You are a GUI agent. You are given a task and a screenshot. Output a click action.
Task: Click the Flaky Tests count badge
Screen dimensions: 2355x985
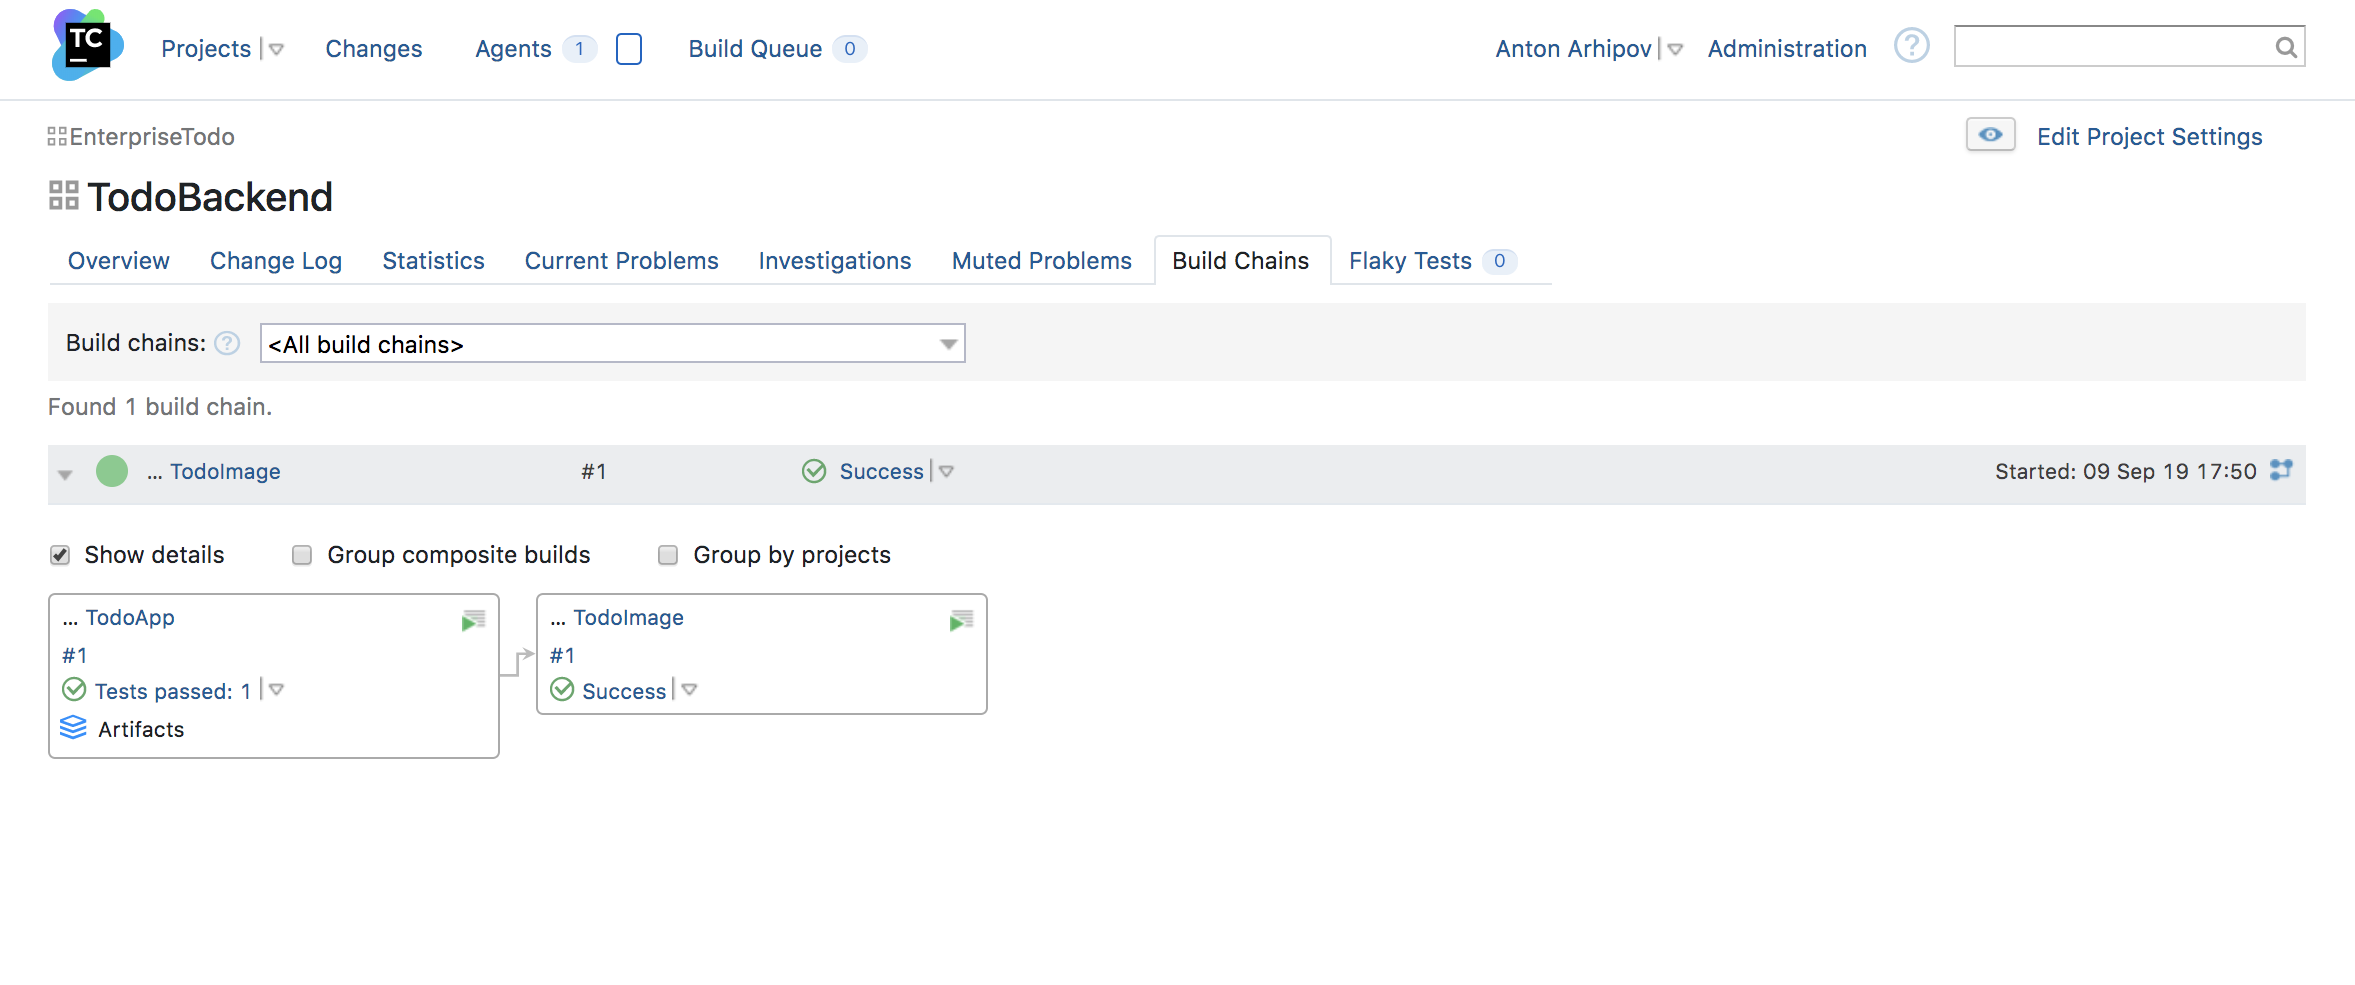(x=1499, y=261)
